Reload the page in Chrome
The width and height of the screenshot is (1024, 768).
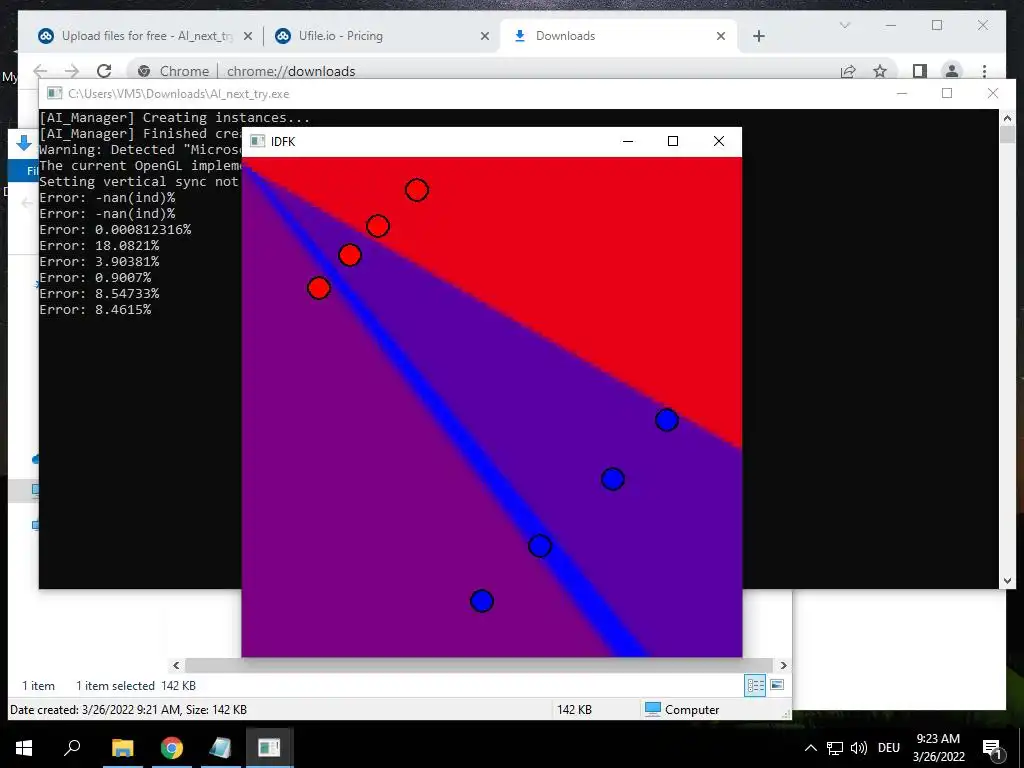[x=104, y=71]
